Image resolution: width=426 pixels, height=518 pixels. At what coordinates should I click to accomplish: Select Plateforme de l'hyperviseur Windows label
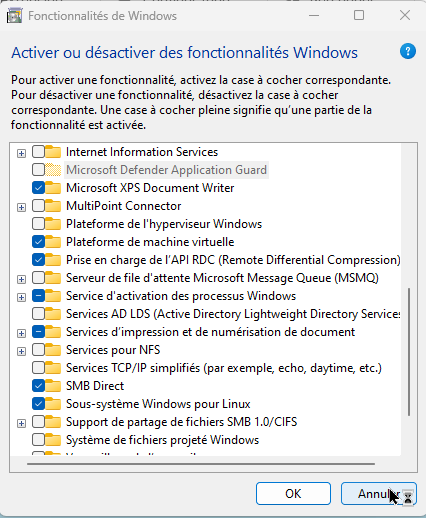tap(164, 224)
